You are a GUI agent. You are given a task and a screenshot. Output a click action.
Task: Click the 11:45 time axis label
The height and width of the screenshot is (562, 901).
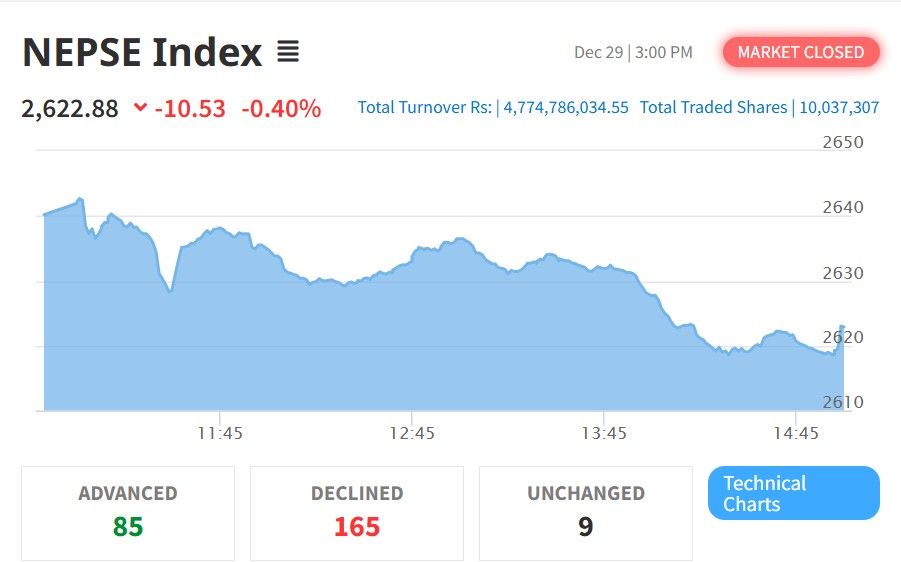coord(220,433)
